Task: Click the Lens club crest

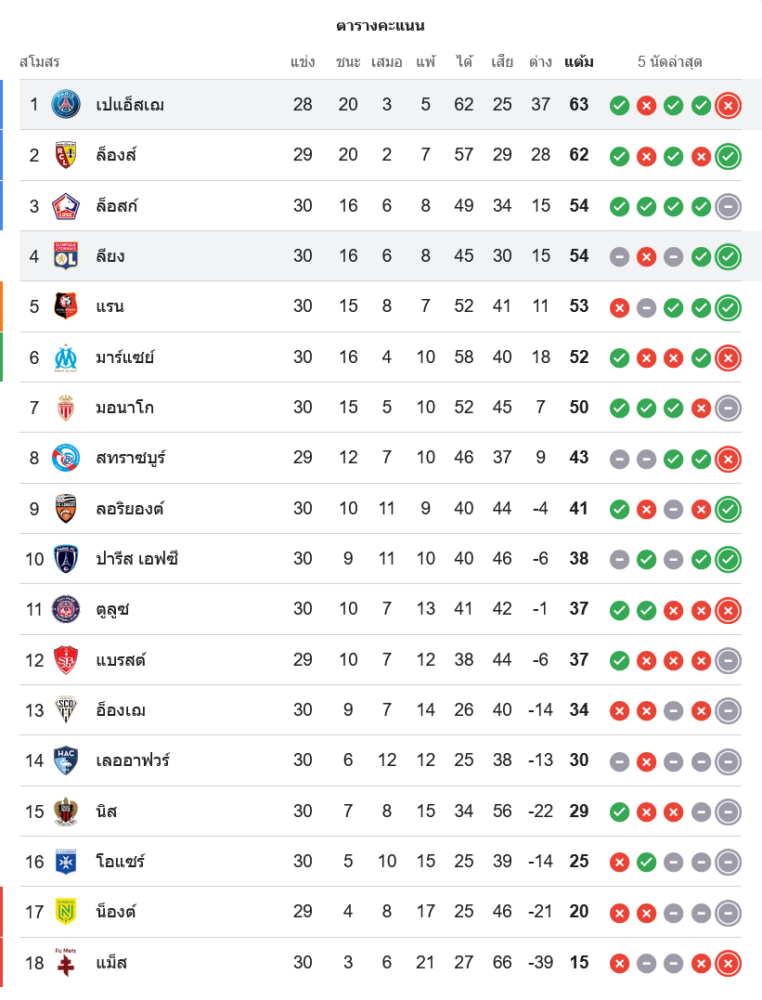Action: tap(66, 155)
